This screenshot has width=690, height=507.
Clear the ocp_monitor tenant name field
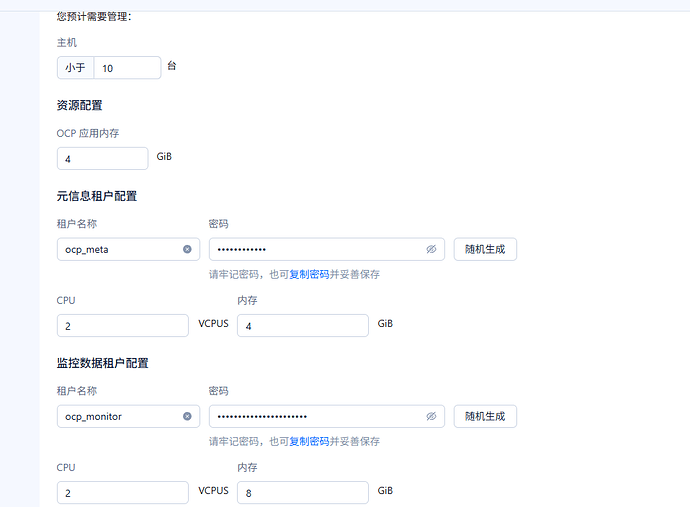187,416
